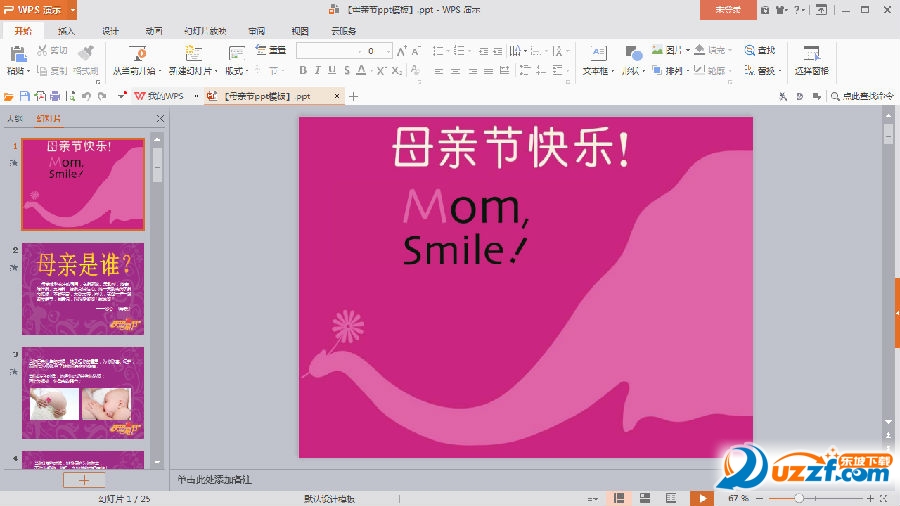Screen dimensions: 900x506
Task: Click the Arrange icon
Action: tap(657, 70)
